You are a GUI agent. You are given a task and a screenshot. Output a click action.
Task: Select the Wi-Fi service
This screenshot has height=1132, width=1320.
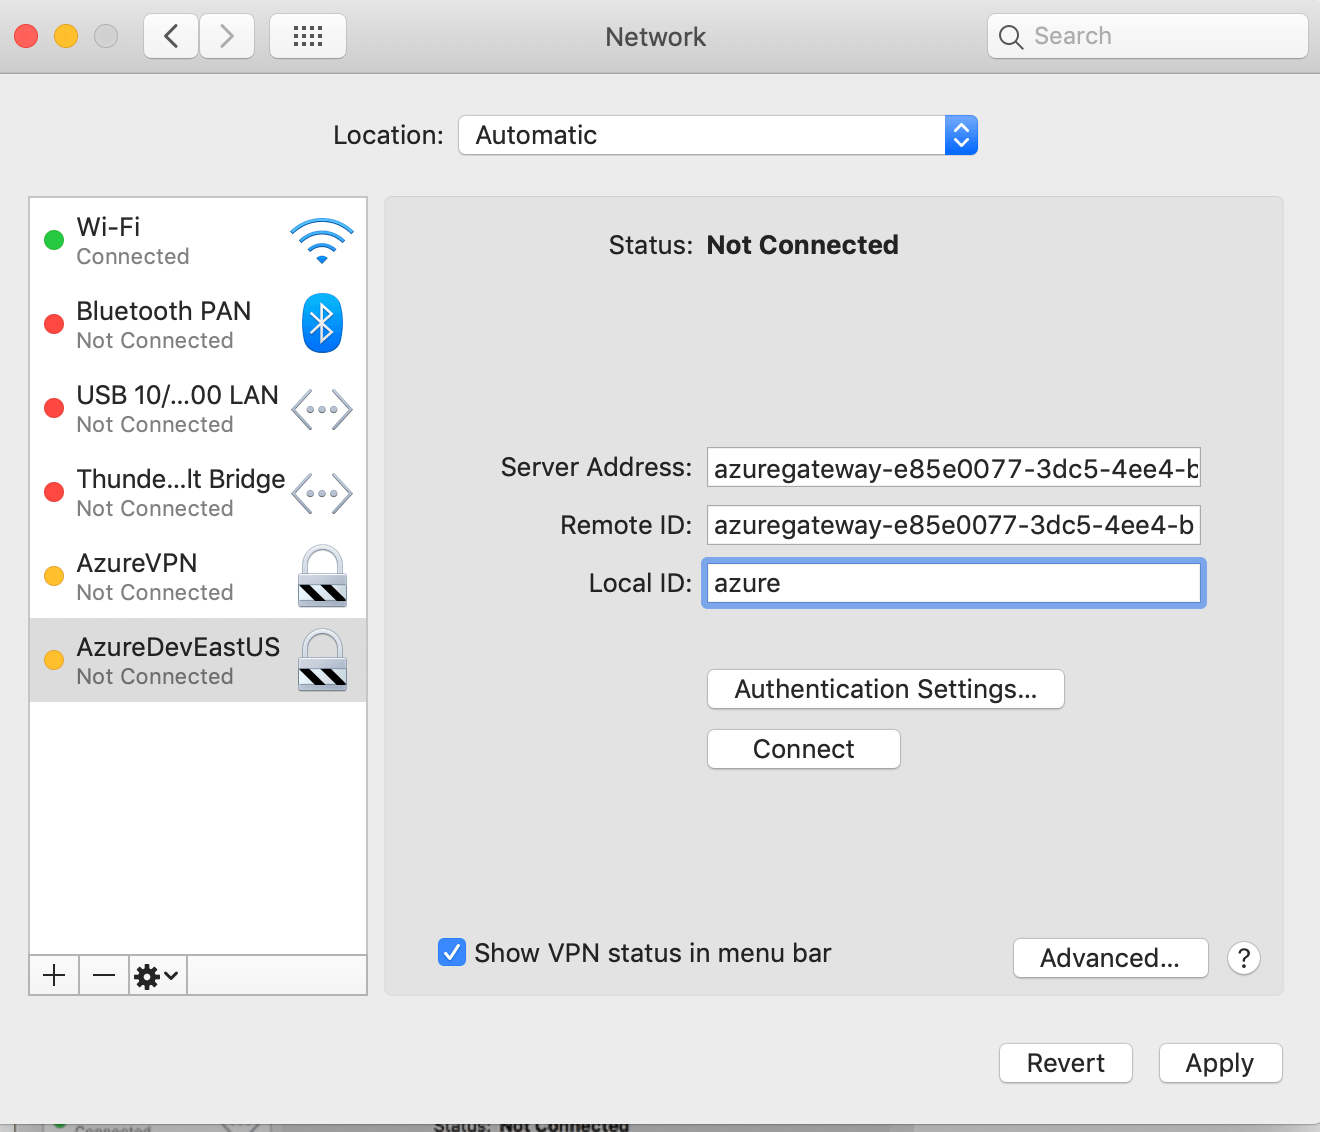pos(198,240)
